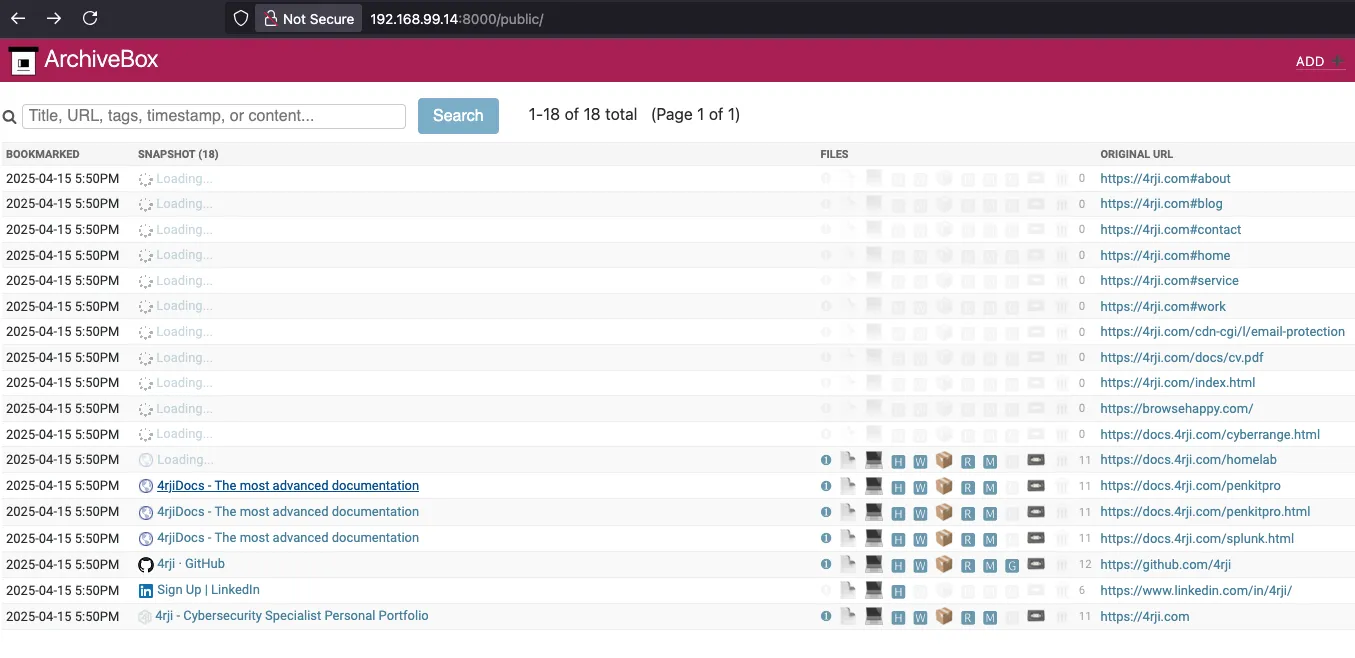Click the media cassette icon for docs.4rji.com/splunk.html
Image resolution: width=1355 pixels, height=658 pixels.
point(1036,538)
